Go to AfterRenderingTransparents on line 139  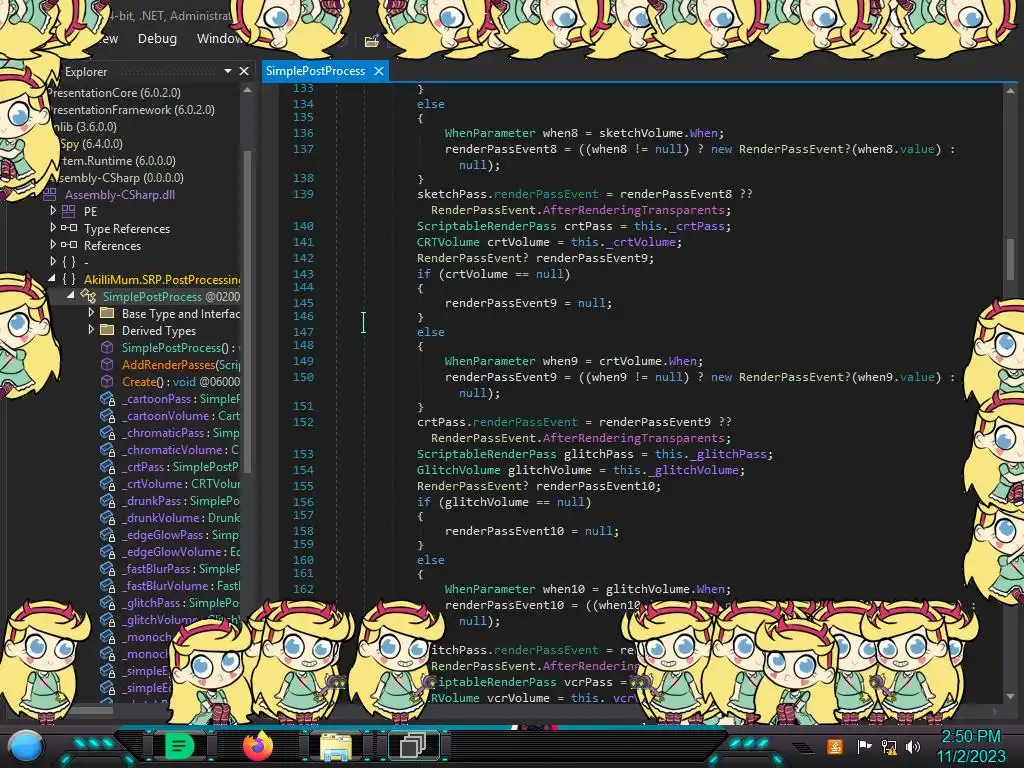click(x=633, y=210)
